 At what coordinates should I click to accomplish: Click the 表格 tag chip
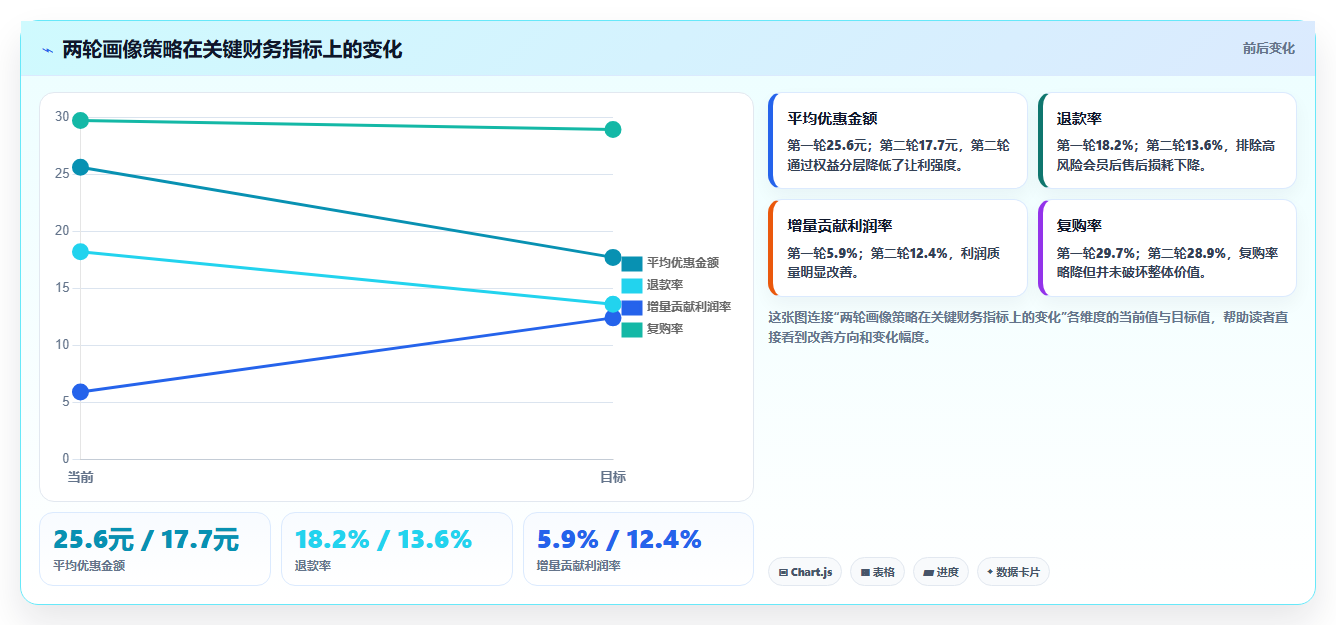(x=878, y=572)
